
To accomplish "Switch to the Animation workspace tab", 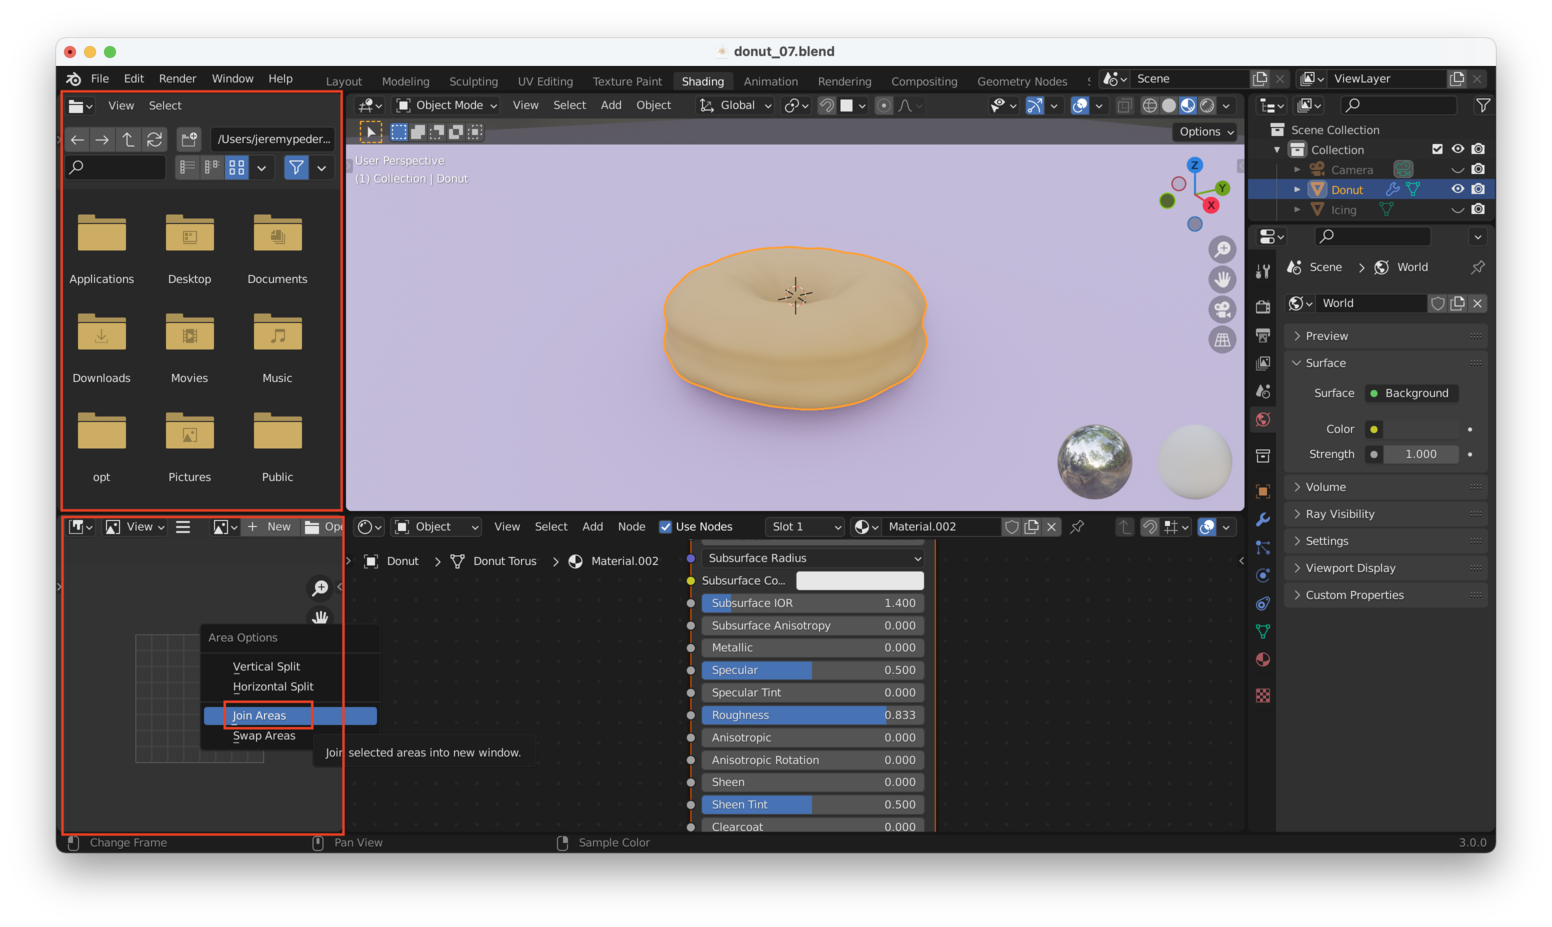I will click(770, 81).
